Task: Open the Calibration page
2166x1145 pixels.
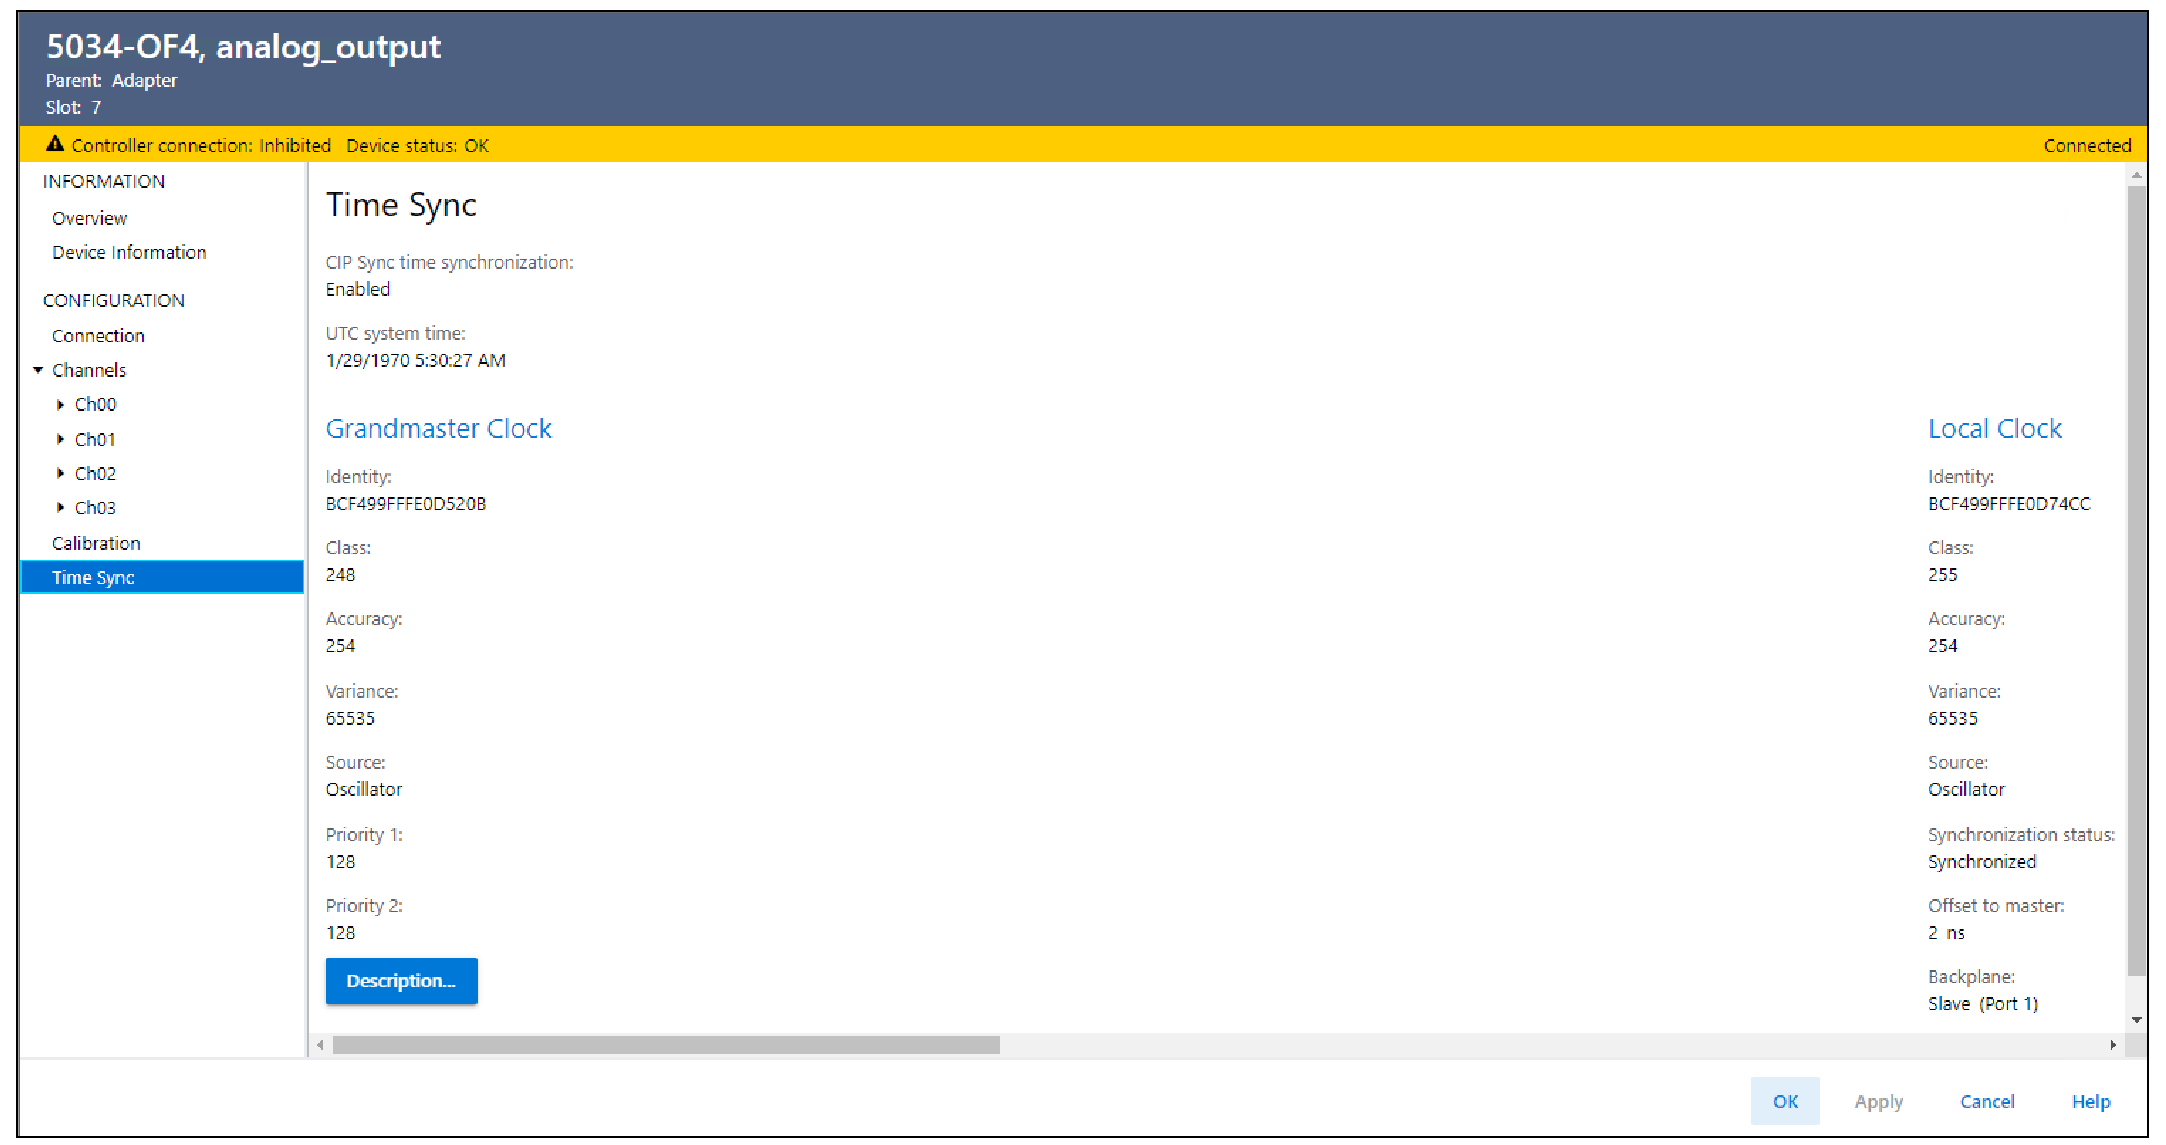Action: click(x=96, y=543)
